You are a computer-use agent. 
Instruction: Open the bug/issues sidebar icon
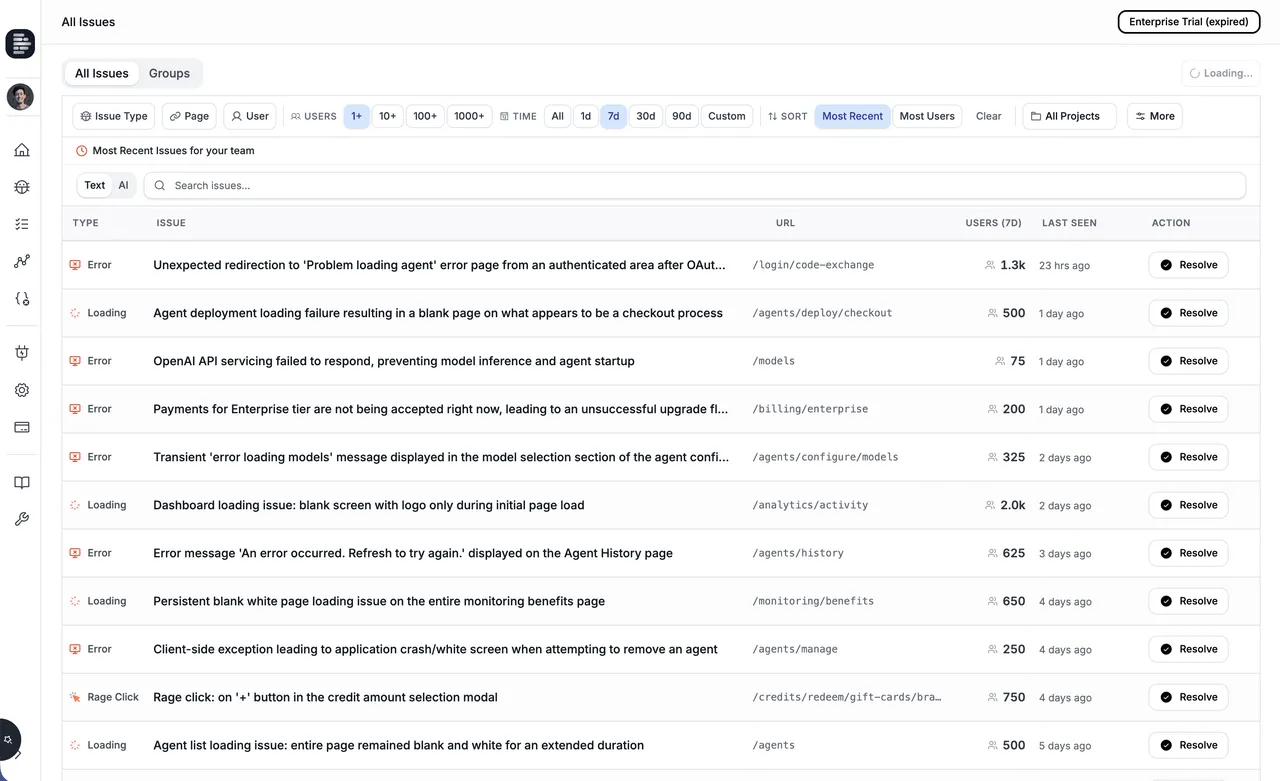coord(21,187)
